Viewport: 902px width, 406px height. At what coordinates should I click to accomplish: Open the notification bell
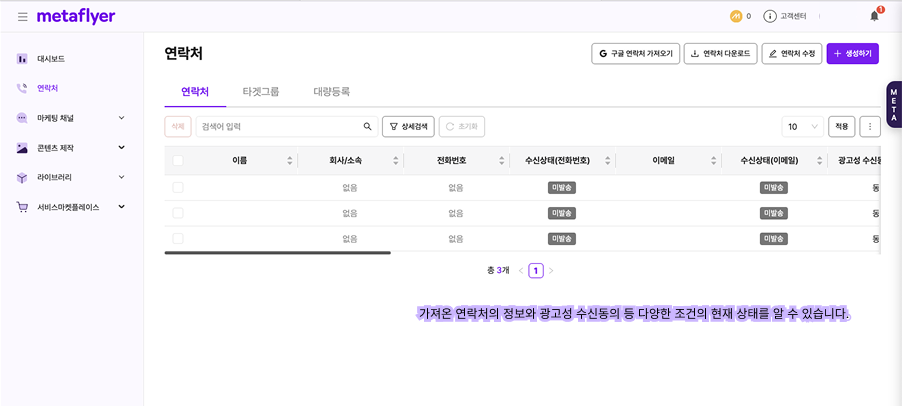874,16
